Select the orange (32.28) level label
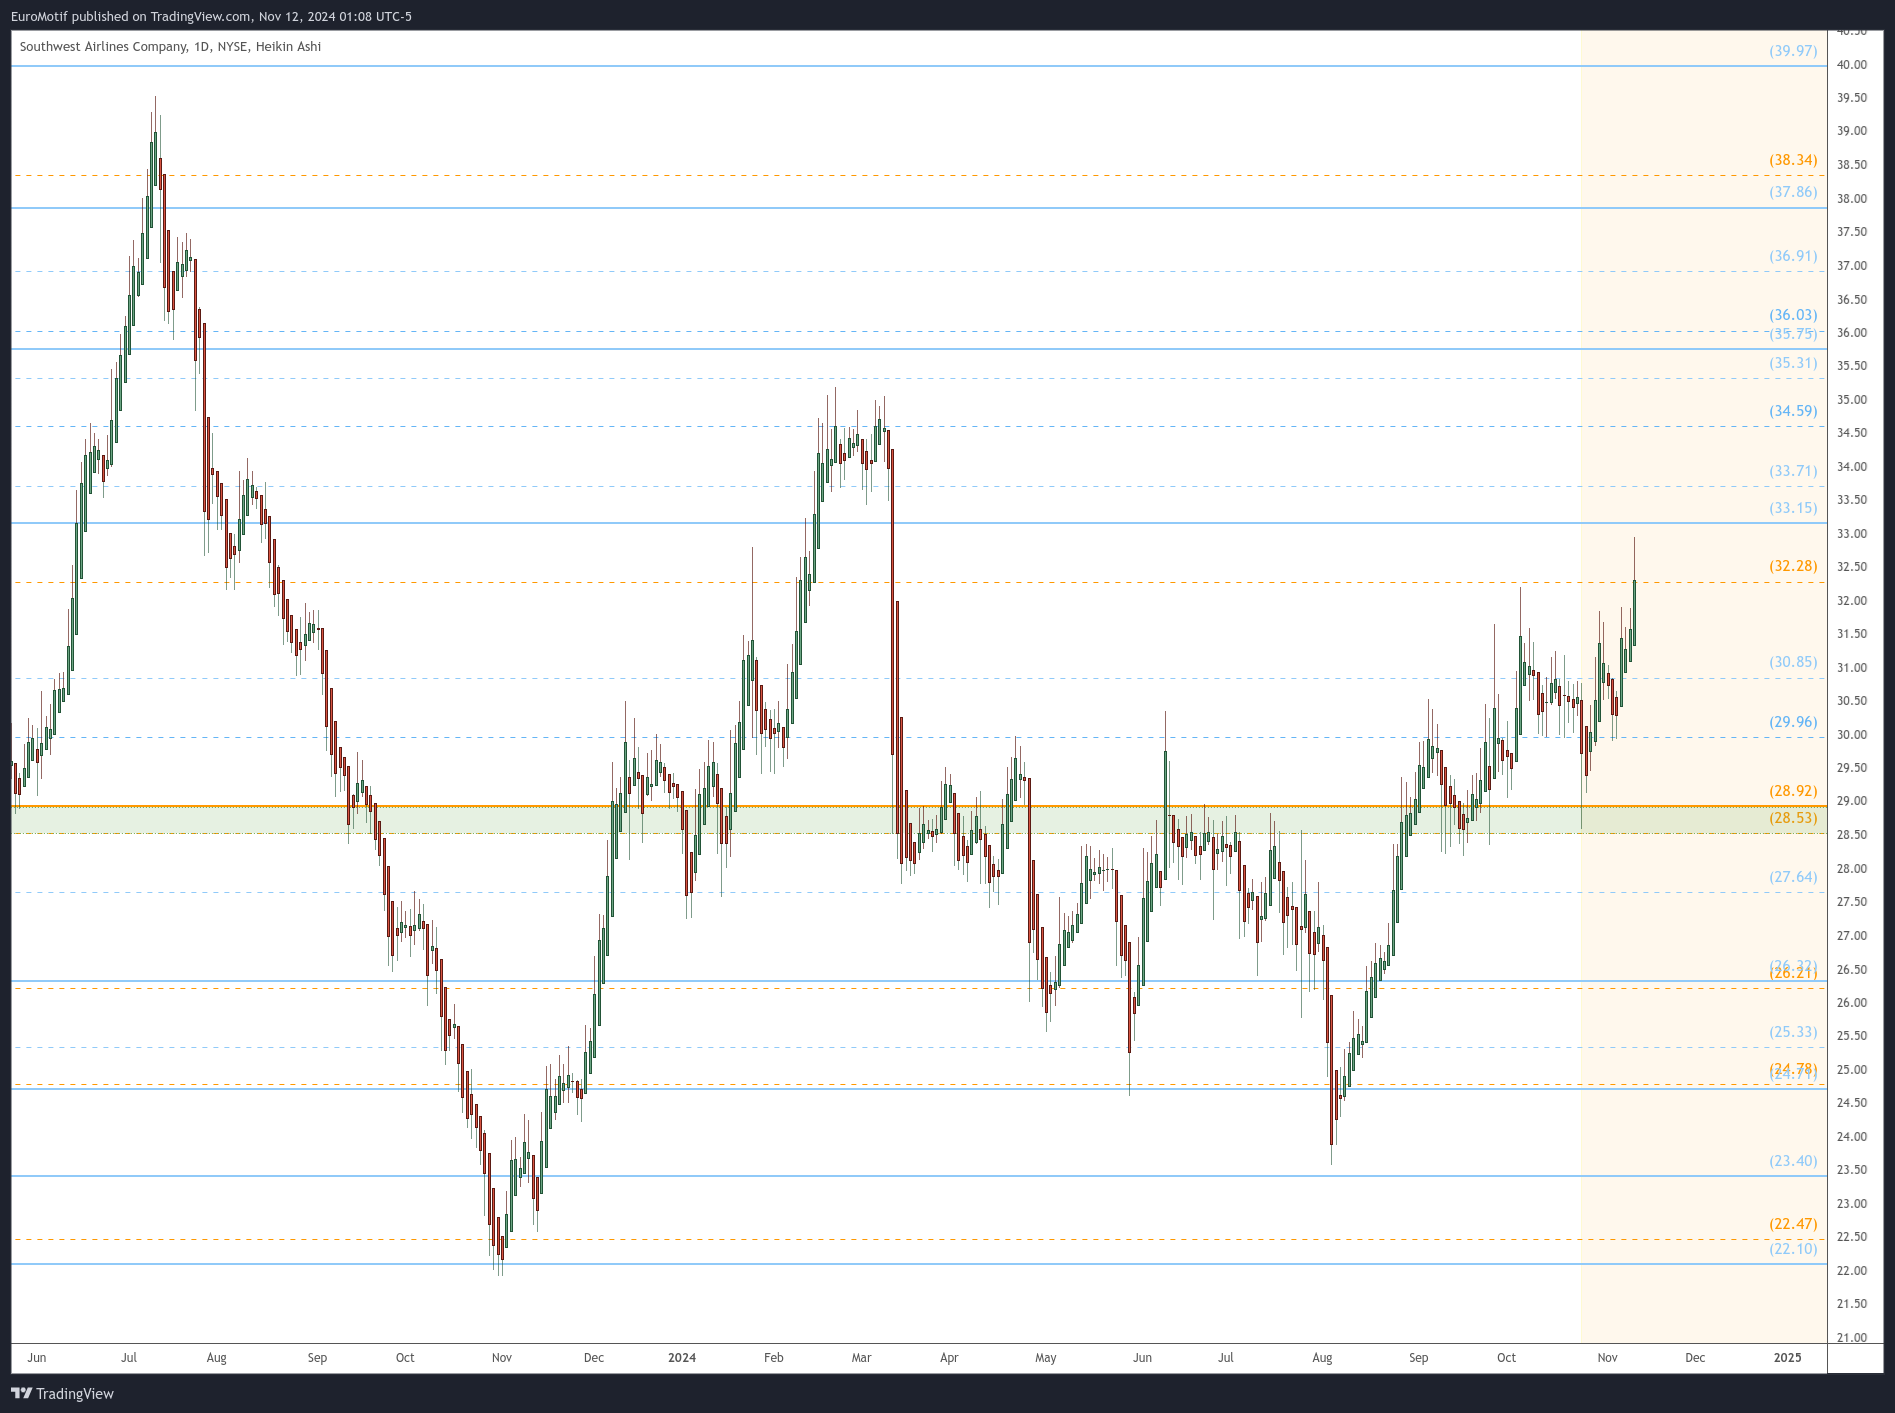This screenshot has width=1895, height=1413. 1793,566
